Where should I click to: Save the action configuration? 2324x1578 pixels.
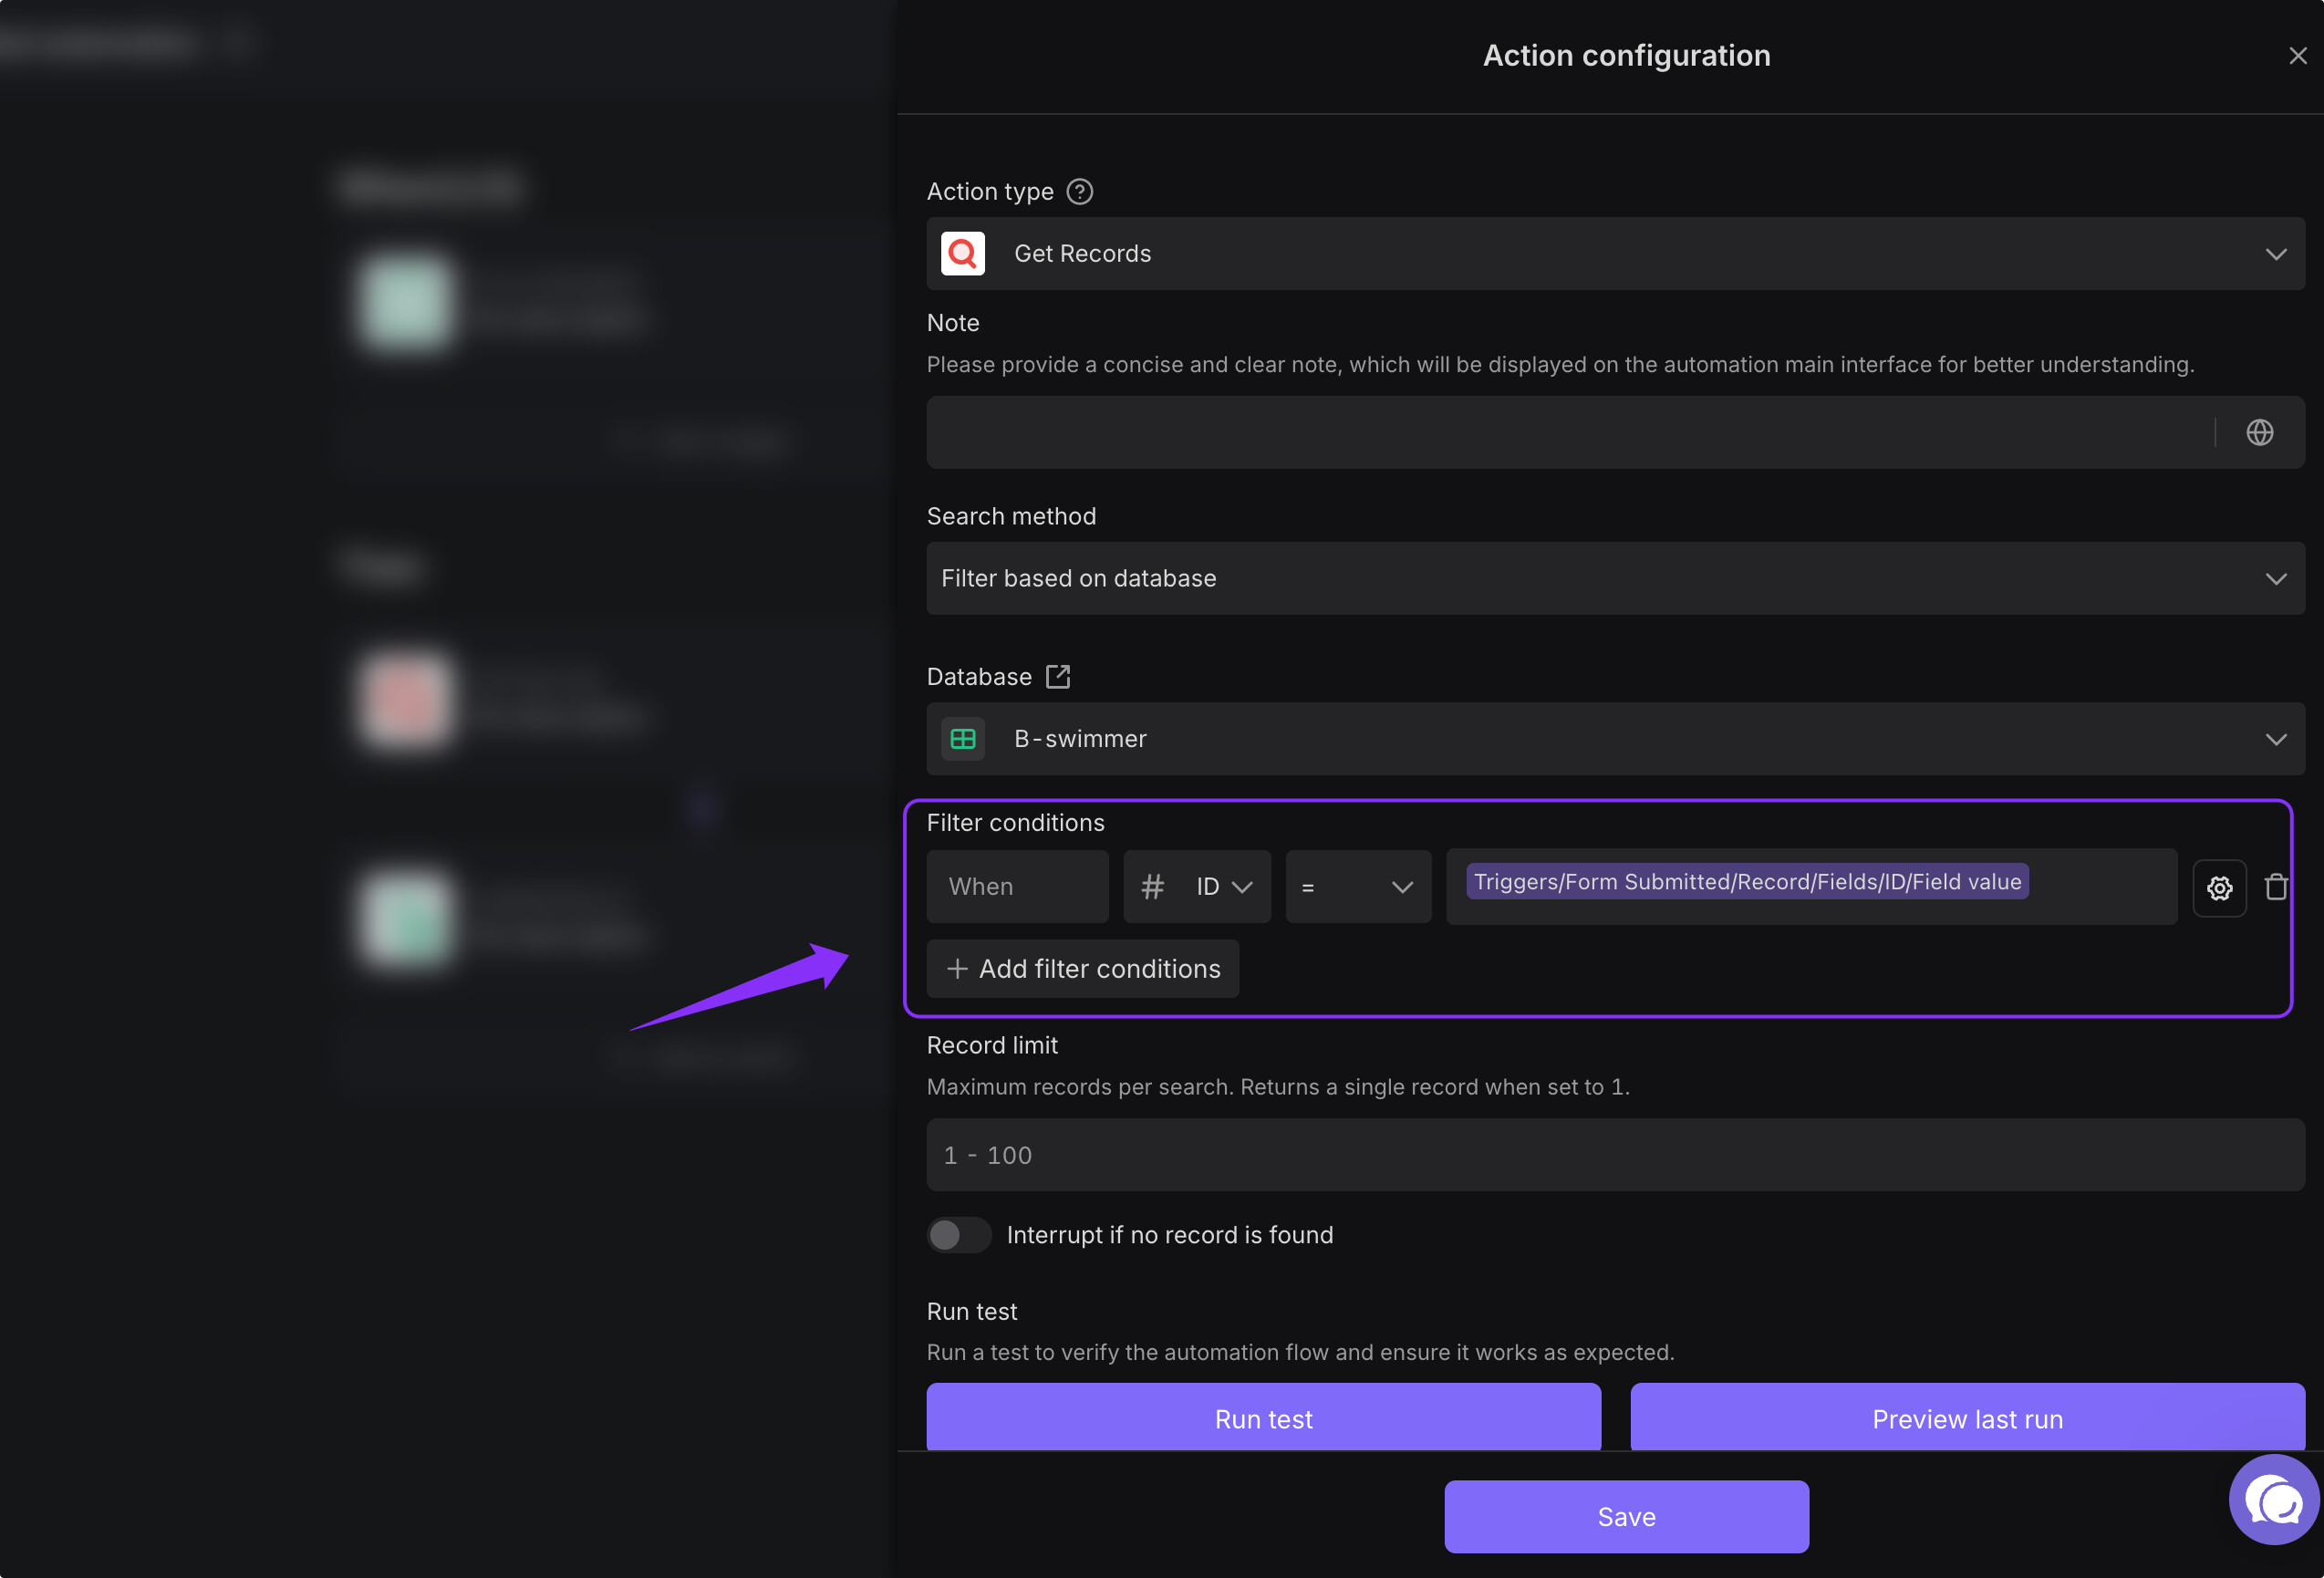[1625, 1516]
